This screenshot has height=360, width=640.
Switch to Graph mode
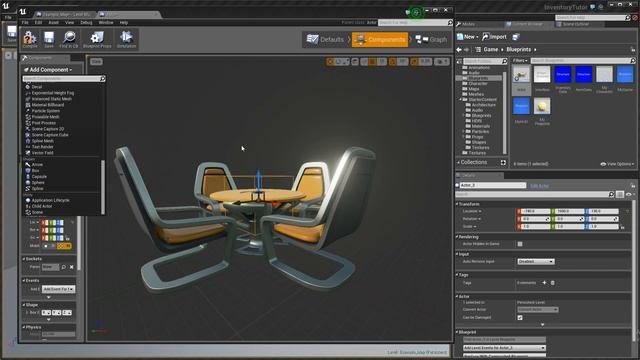[x=431, y=40]
